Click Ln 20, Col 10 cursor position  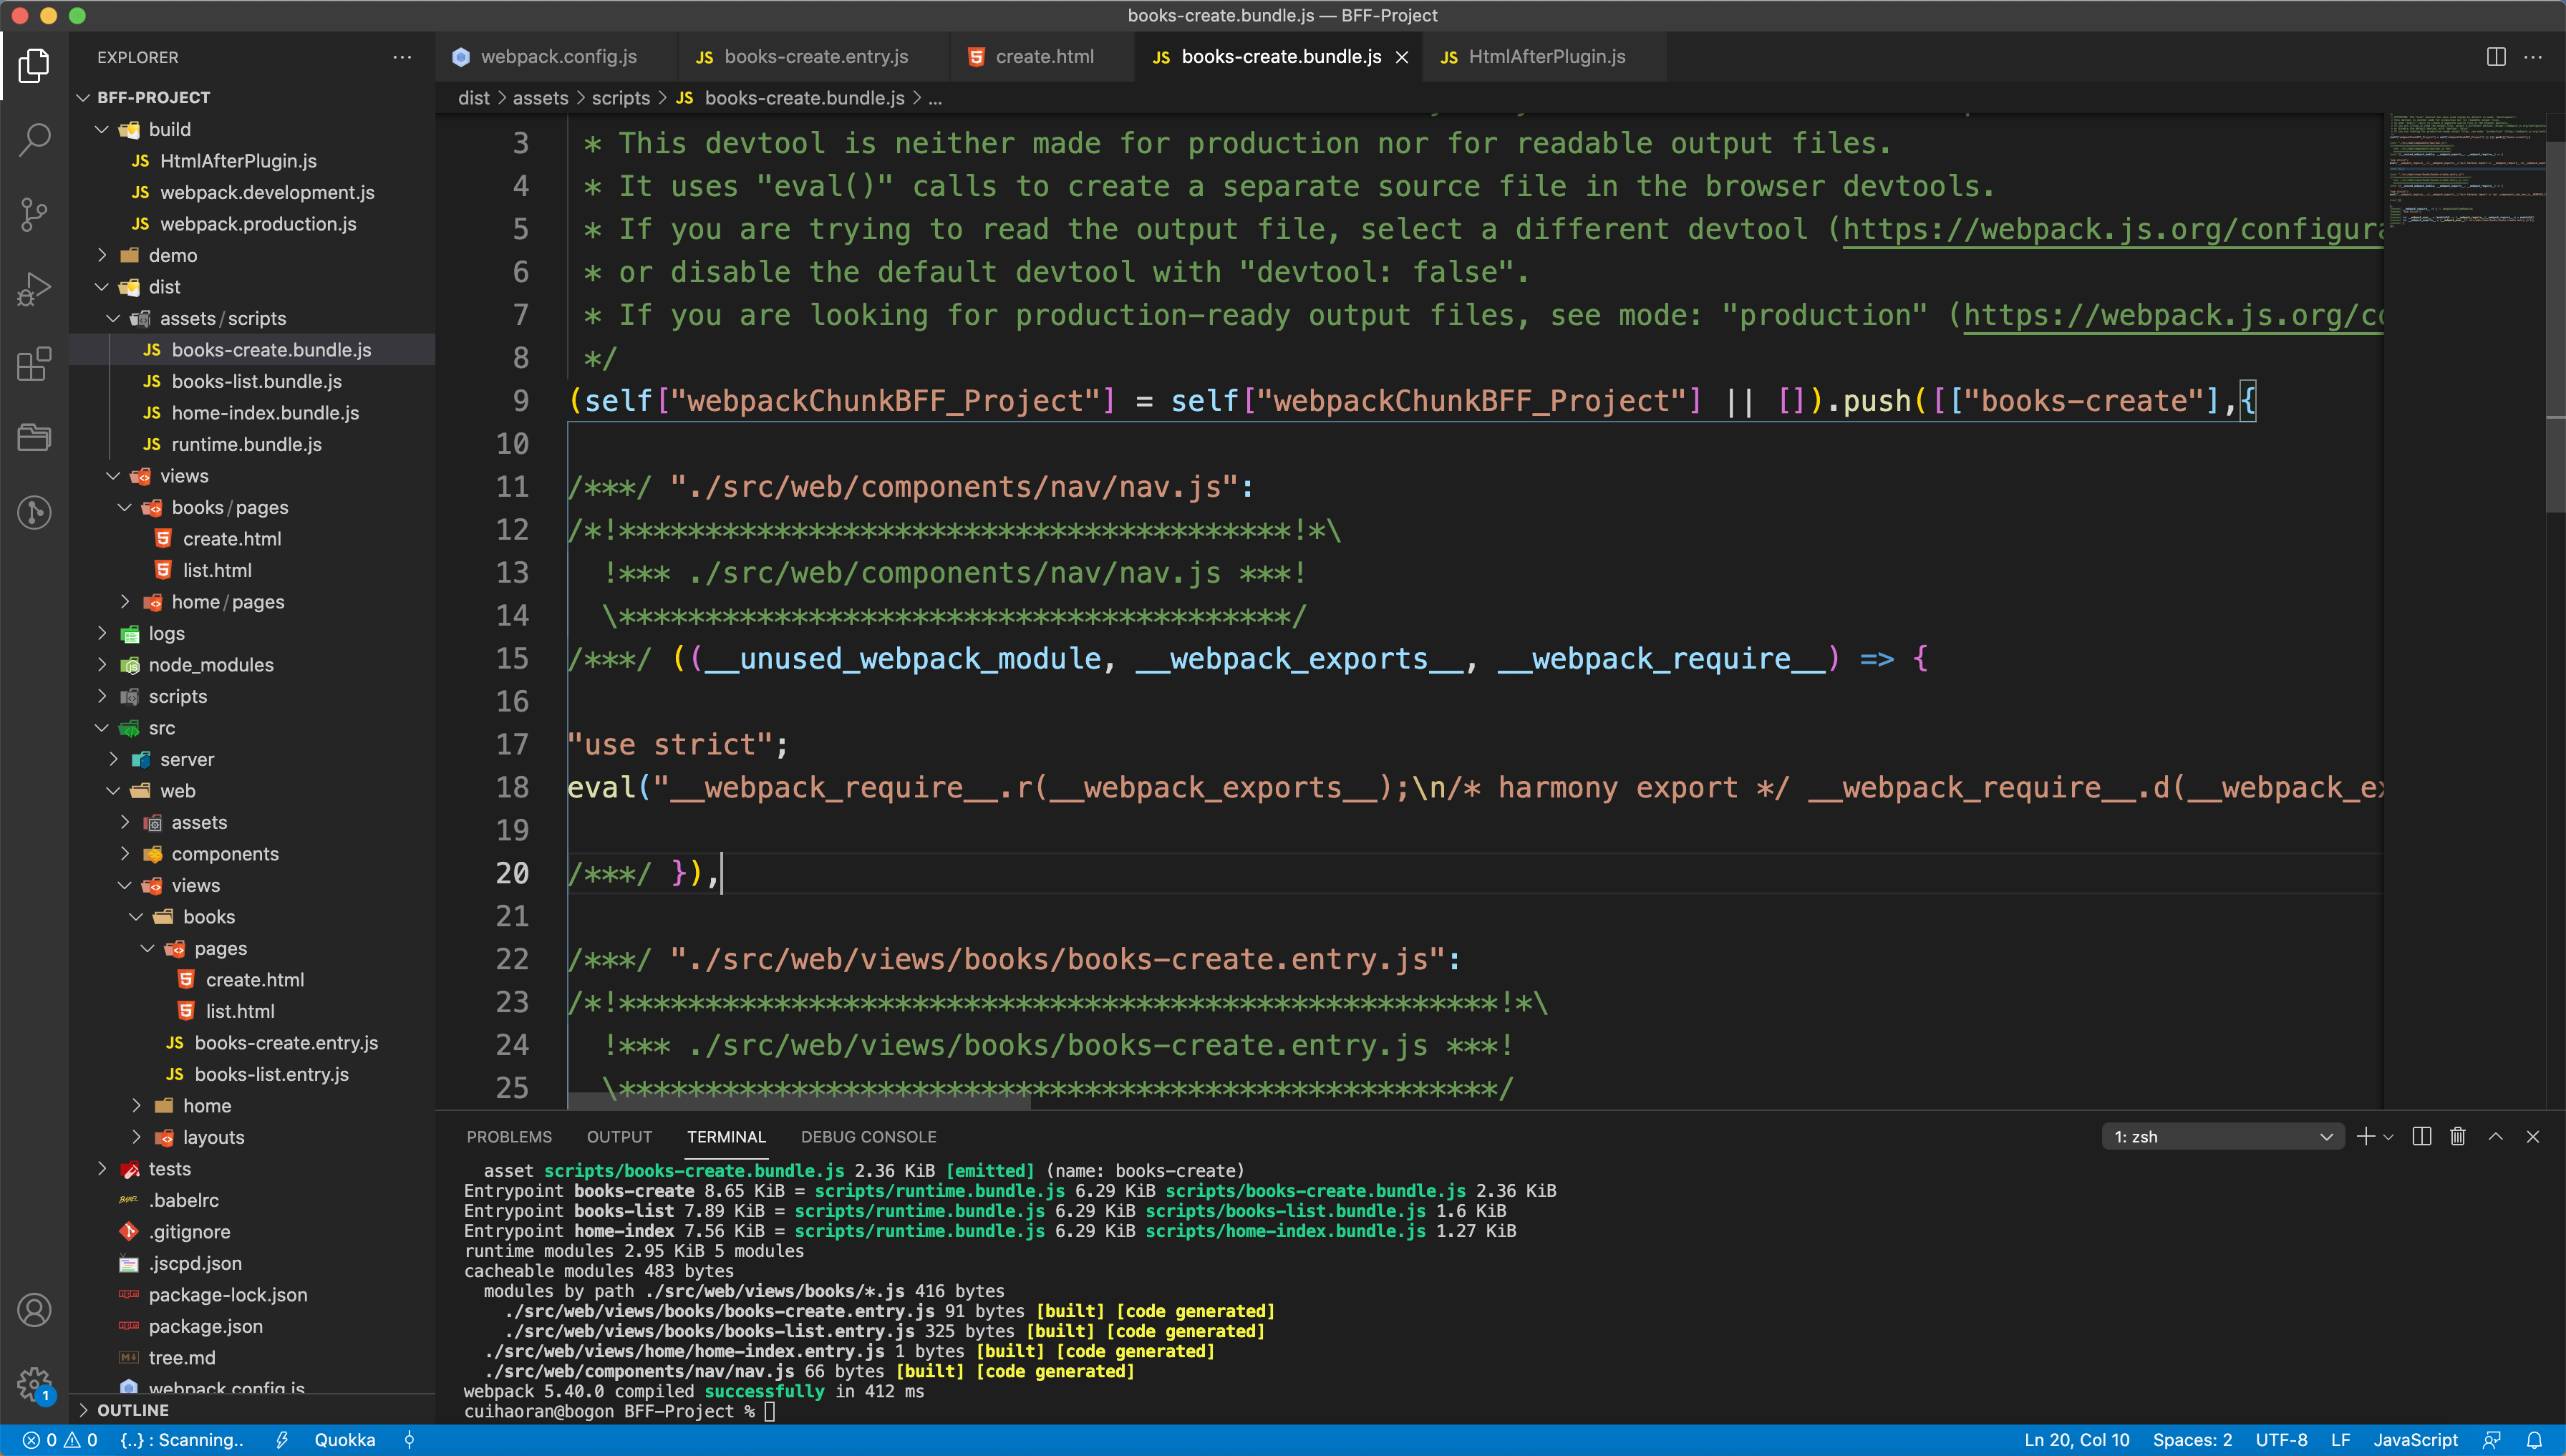tap(2076, 1440)
